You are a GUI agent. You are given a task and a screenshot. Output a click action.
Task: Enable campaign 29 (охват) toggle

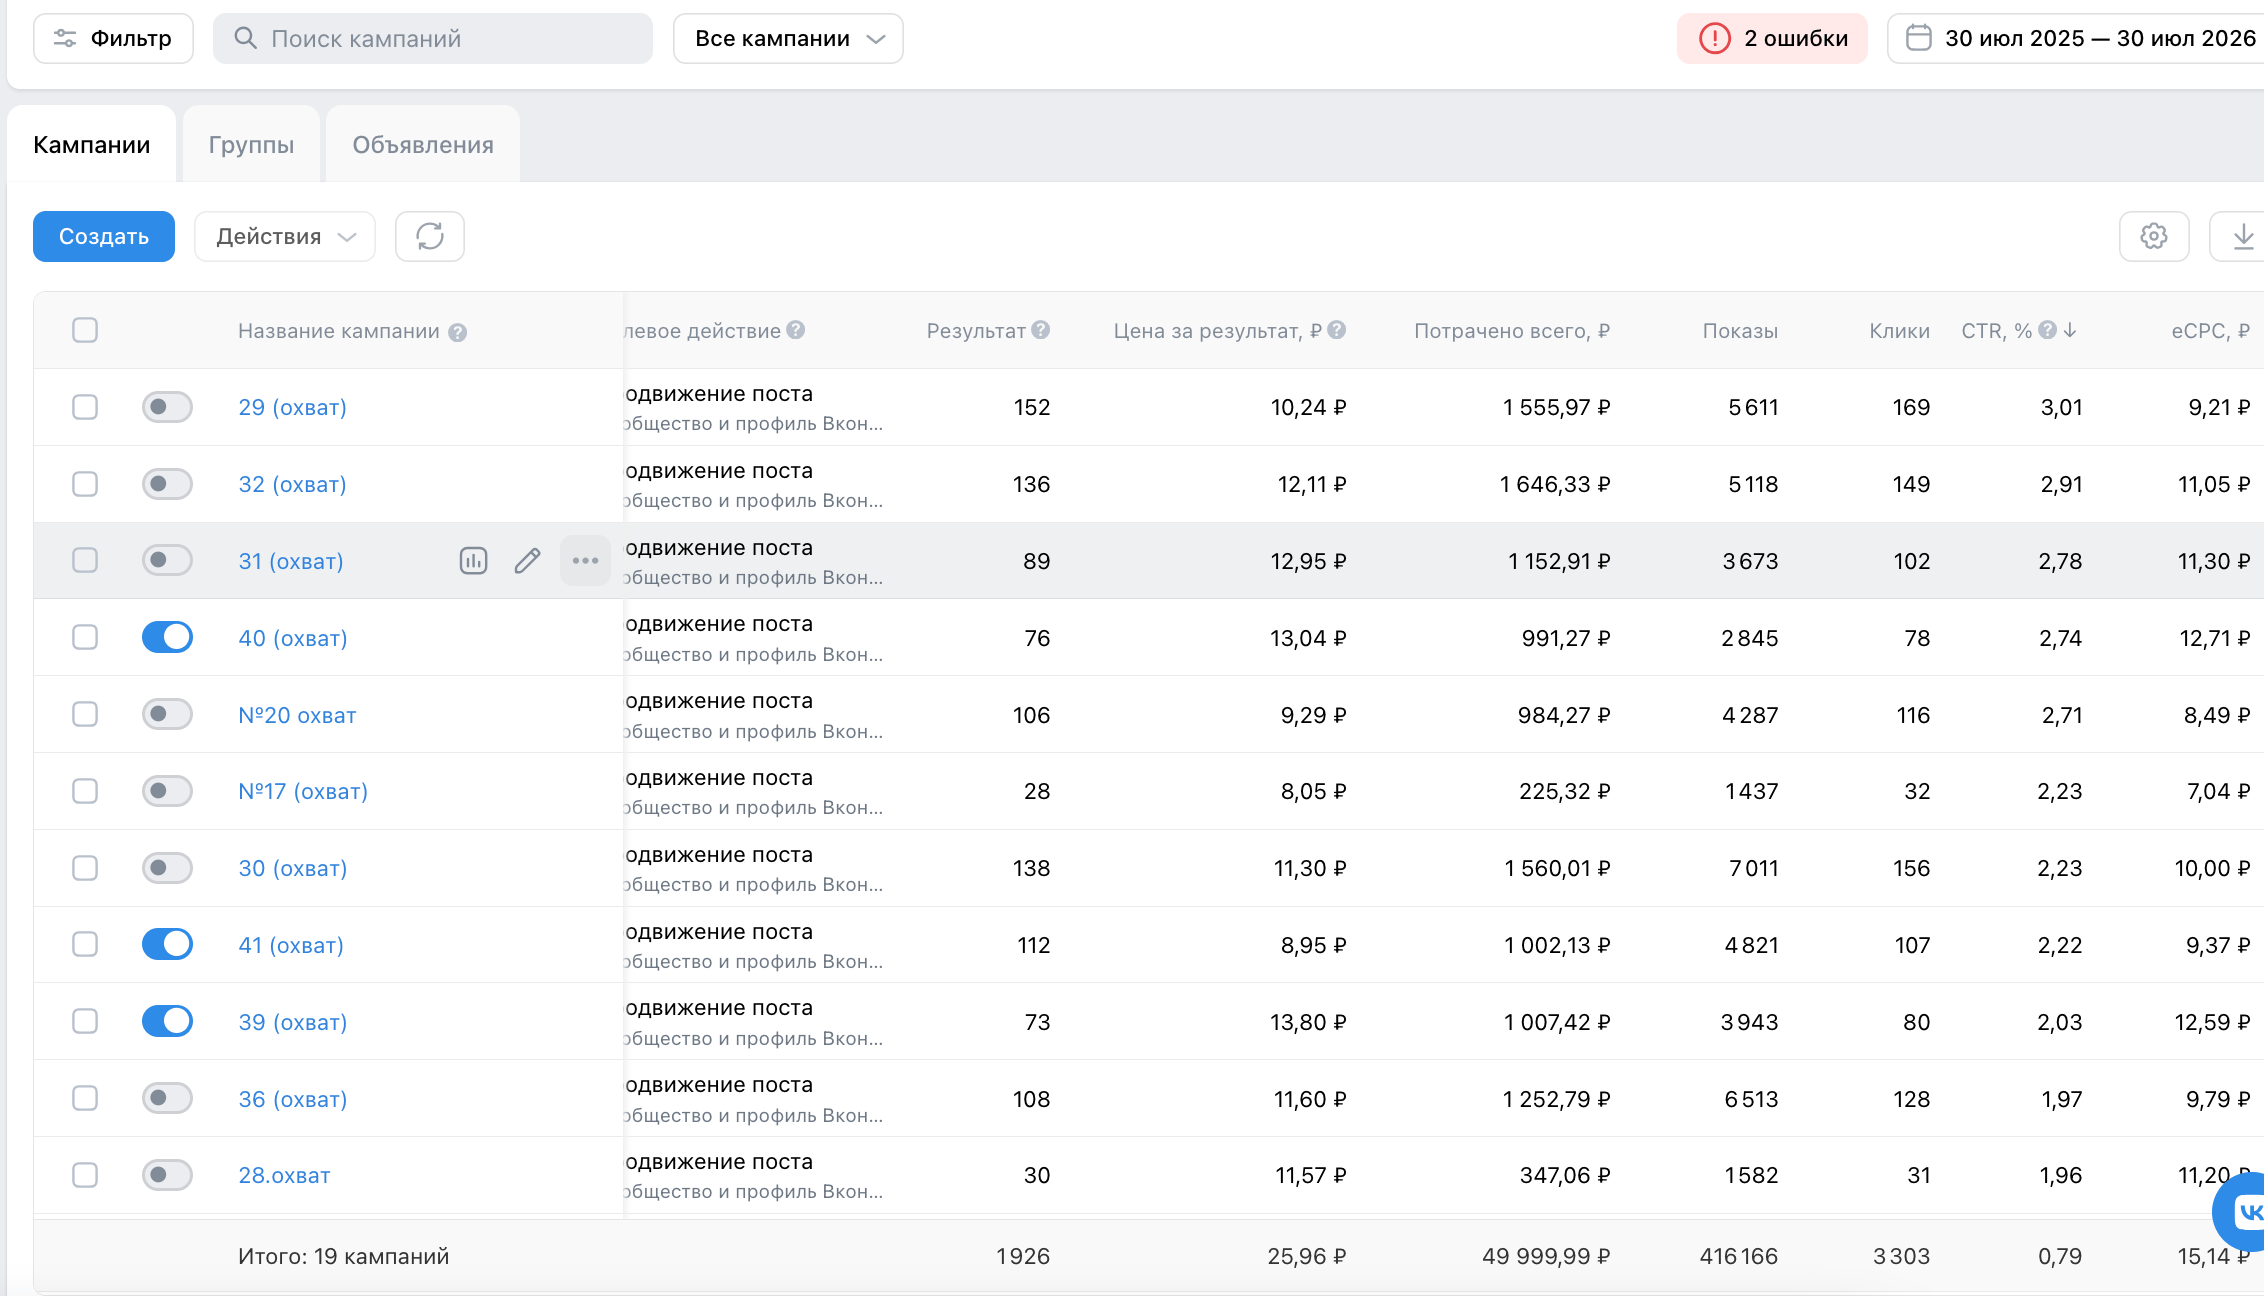coord(167,407)
